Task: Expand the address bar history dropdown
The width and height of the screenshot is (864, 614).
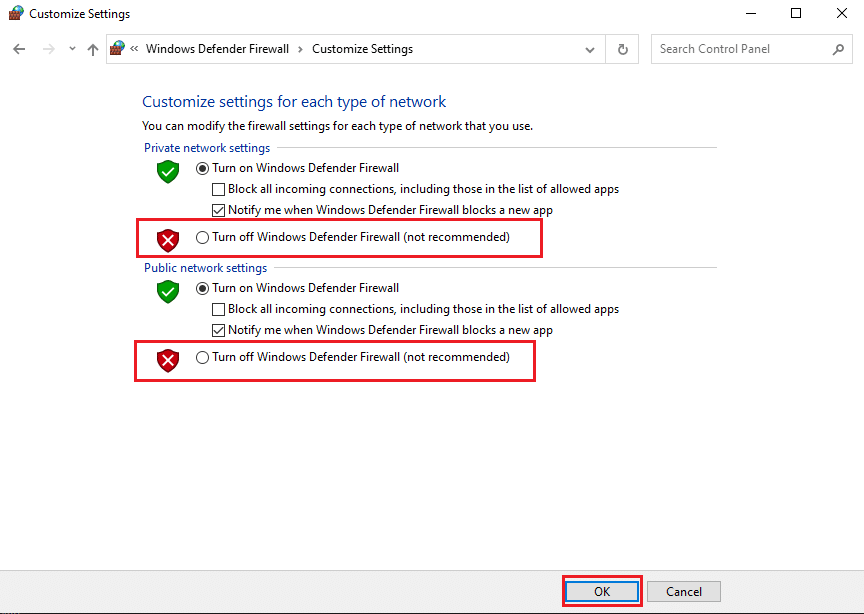Action: [x=591, y=49]
